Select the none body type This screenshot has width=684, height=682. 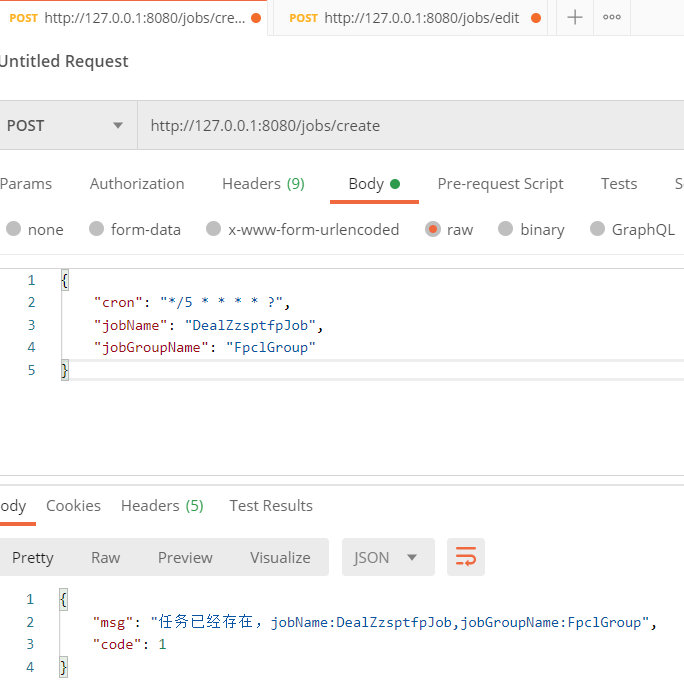tap(35, 229)
